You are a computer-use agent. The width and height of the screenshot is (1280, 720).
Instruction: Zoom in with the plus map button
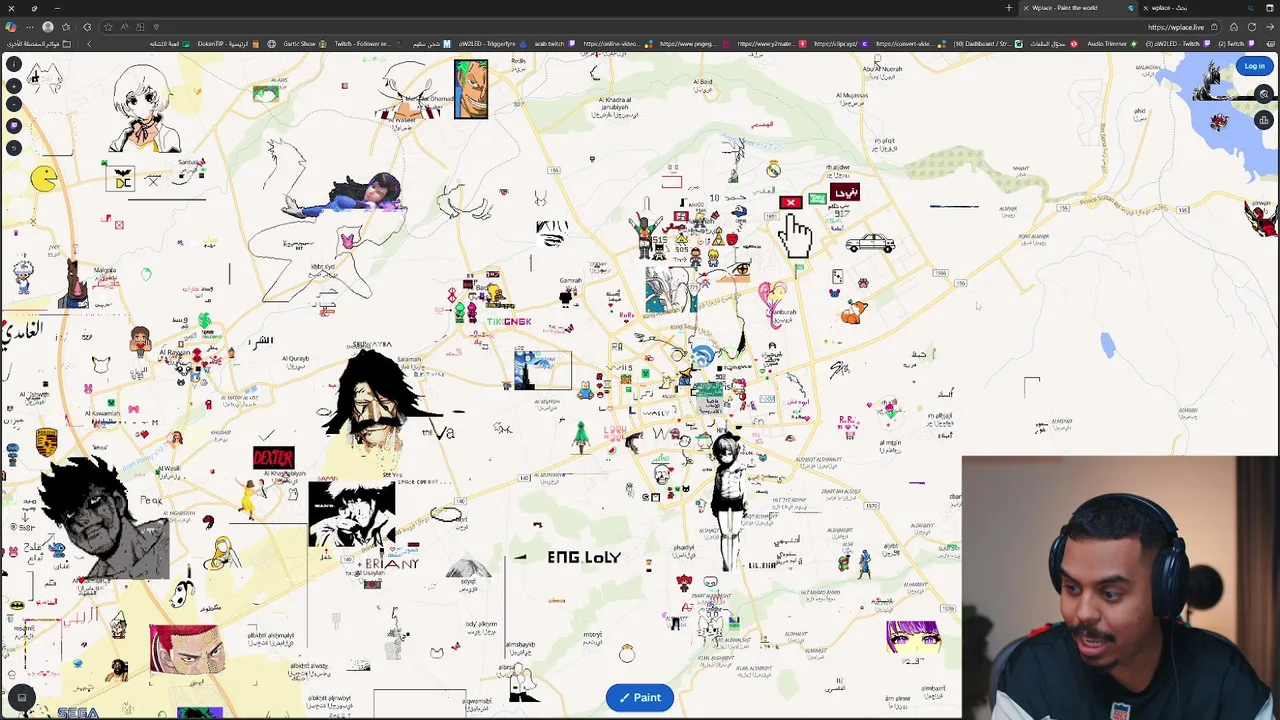14,86
